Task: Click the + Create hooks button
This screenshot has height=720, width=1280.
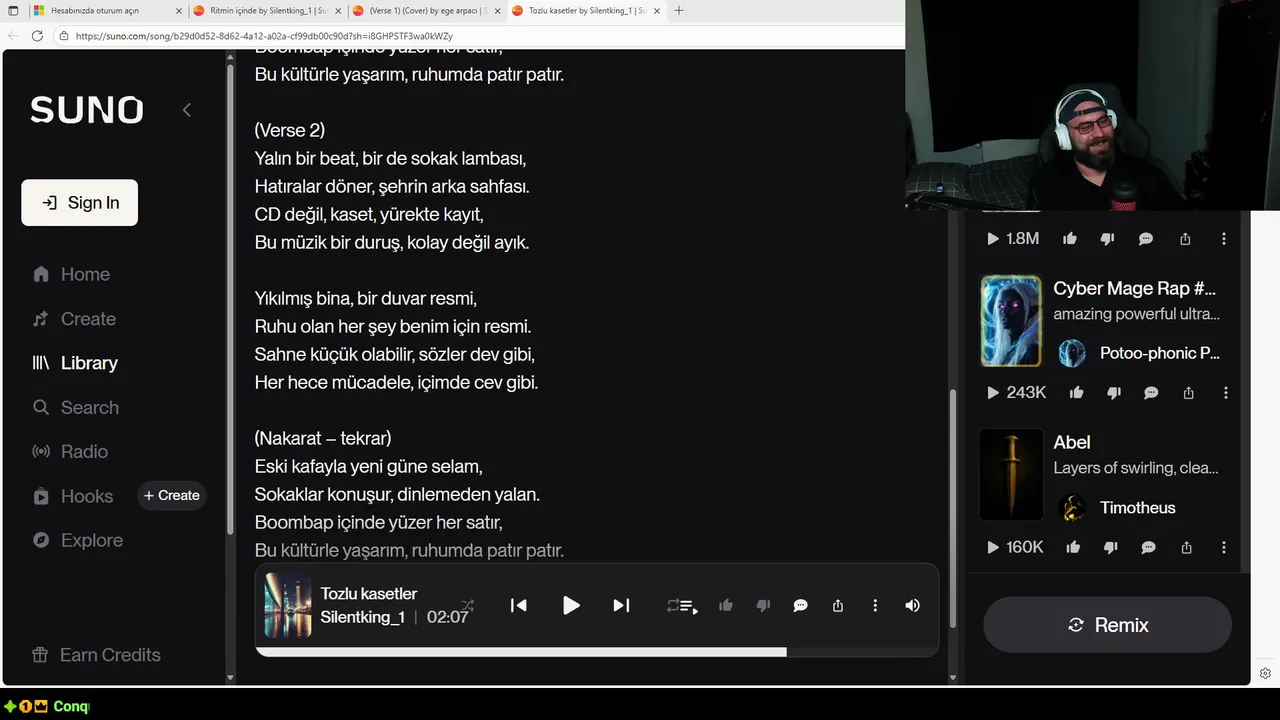Action: [171, 495]
